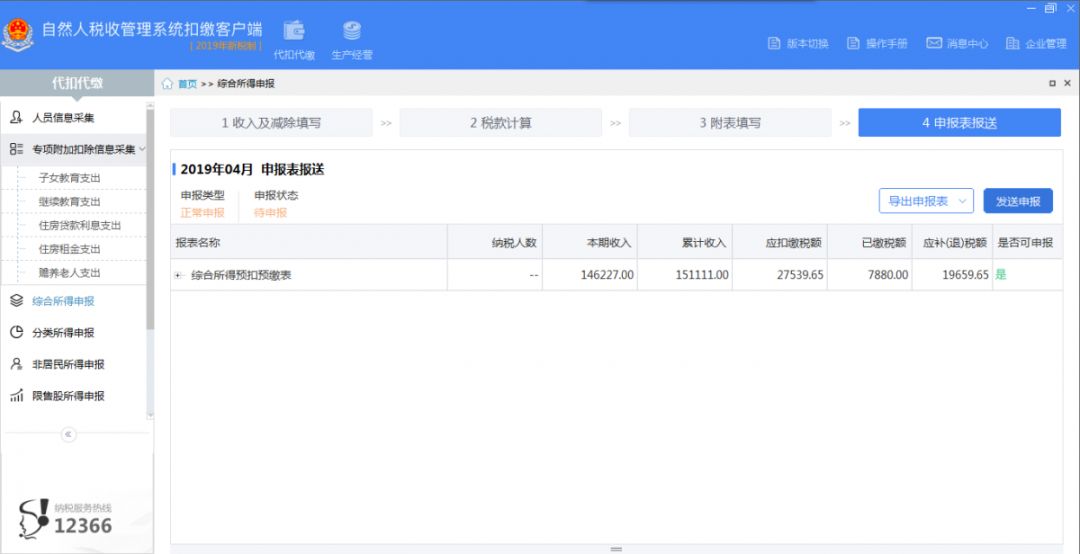Select 子女教育支出 in the tree
This screenshot has height=554, width=1080.
point(70,178)
